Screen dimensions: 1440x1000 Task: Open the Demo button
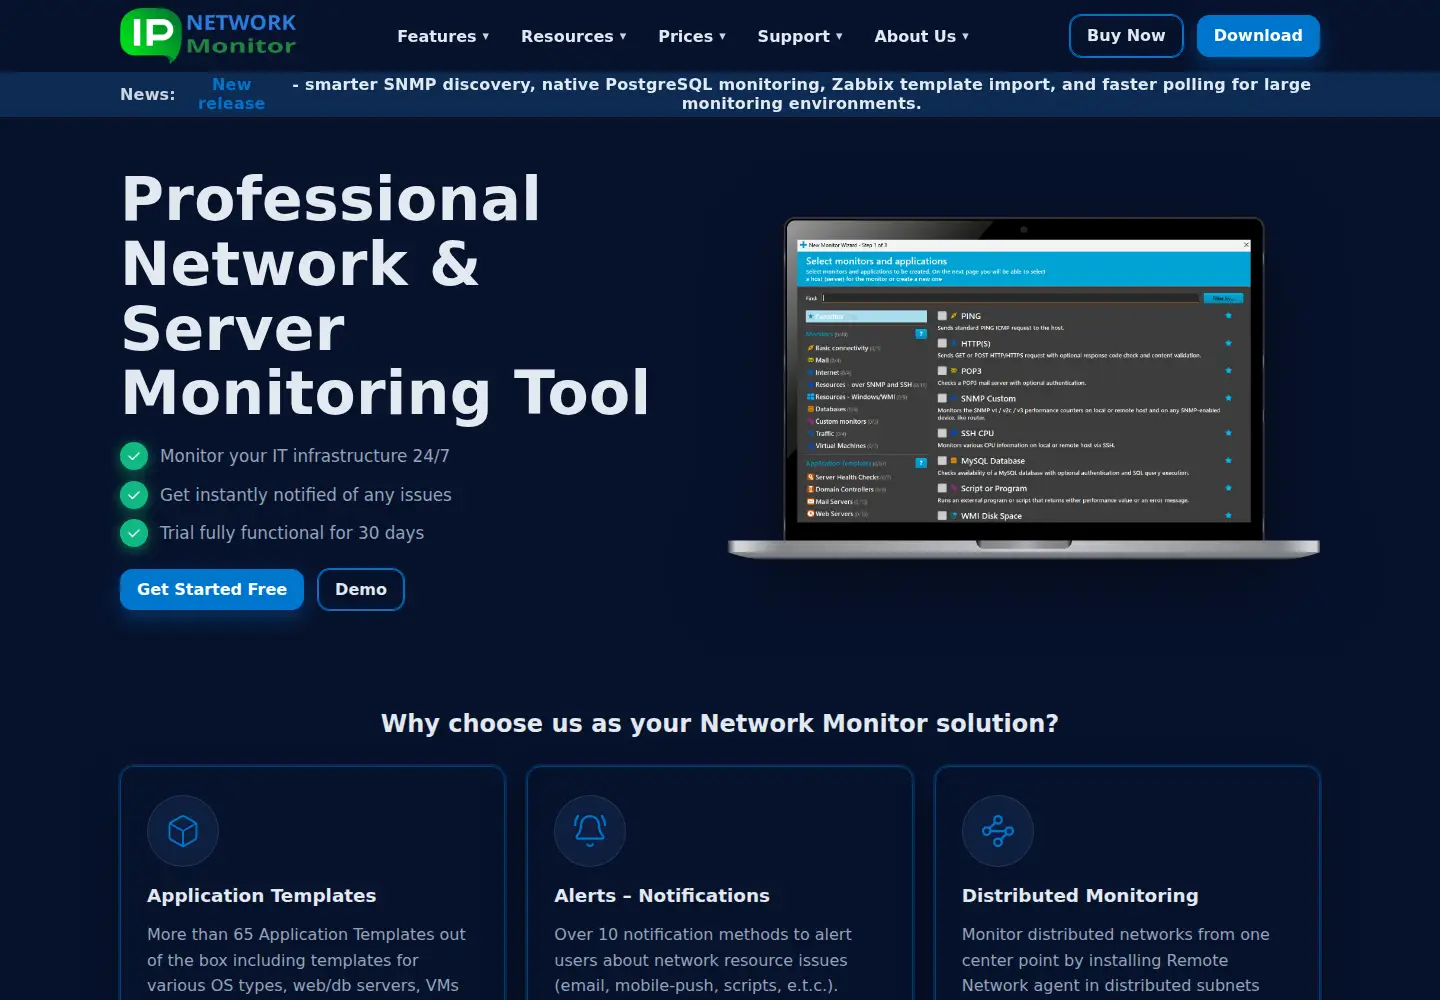click(x=361, y=589)
